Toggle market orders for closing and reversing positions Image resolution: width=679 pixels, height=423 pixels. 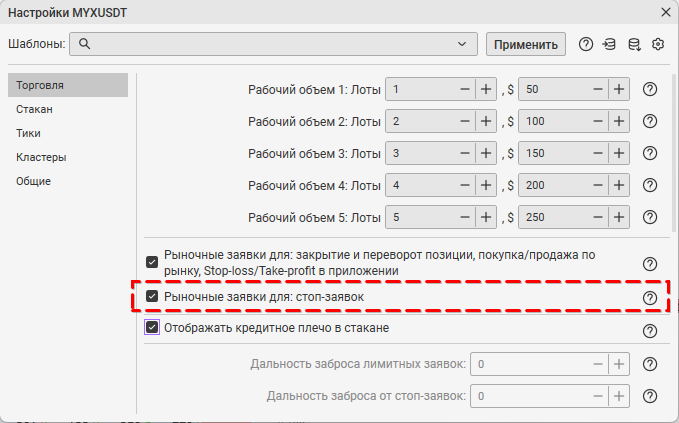(x=152, y=262)
